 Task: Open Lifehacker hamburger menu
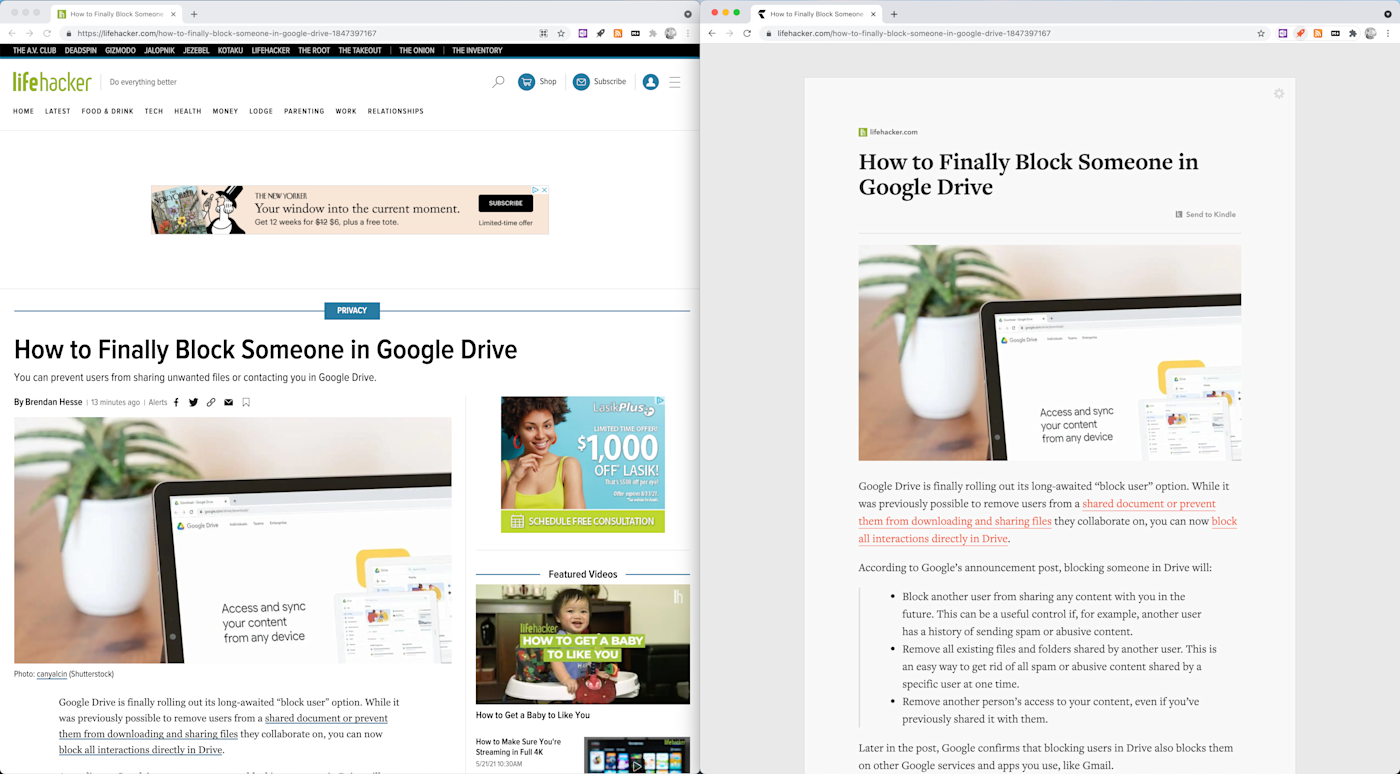click(x=675, y=82)
